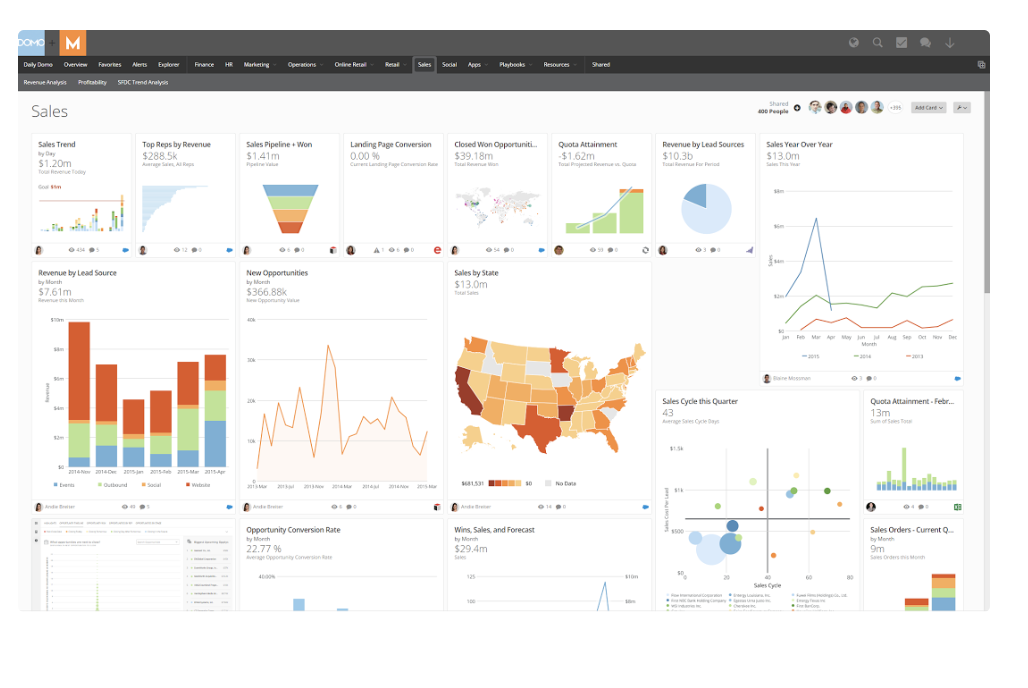
Task: Click the alert triangle on Landing Page card
Action: tap(377, 250)
